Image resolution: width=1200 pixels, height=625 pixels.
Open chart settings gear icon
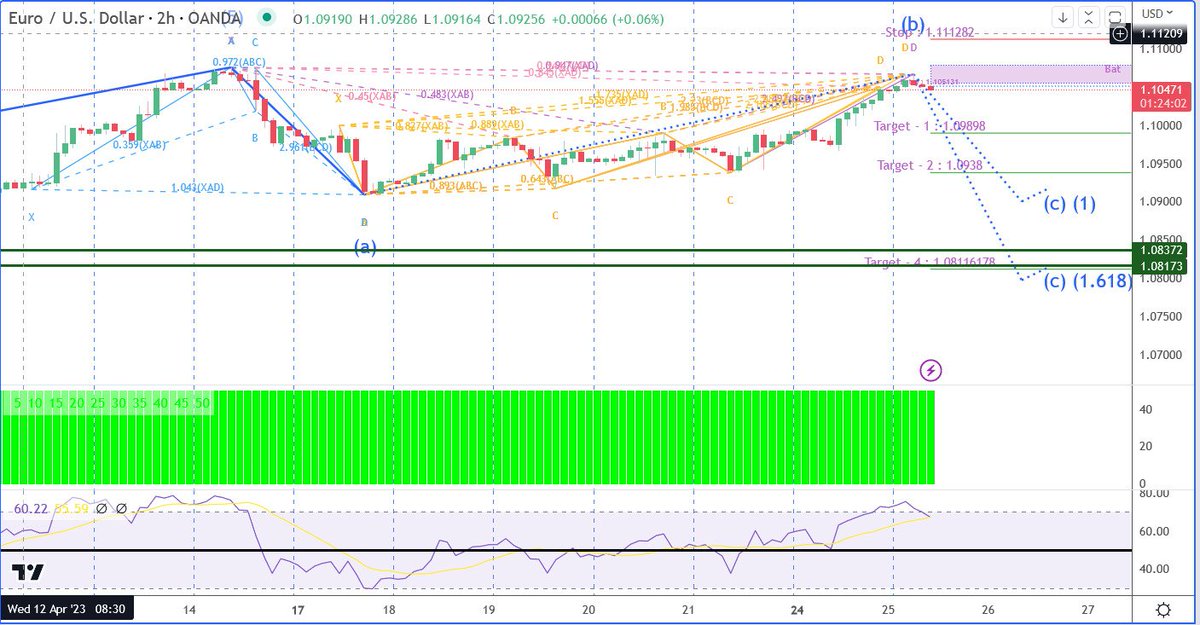[1163, 609]
